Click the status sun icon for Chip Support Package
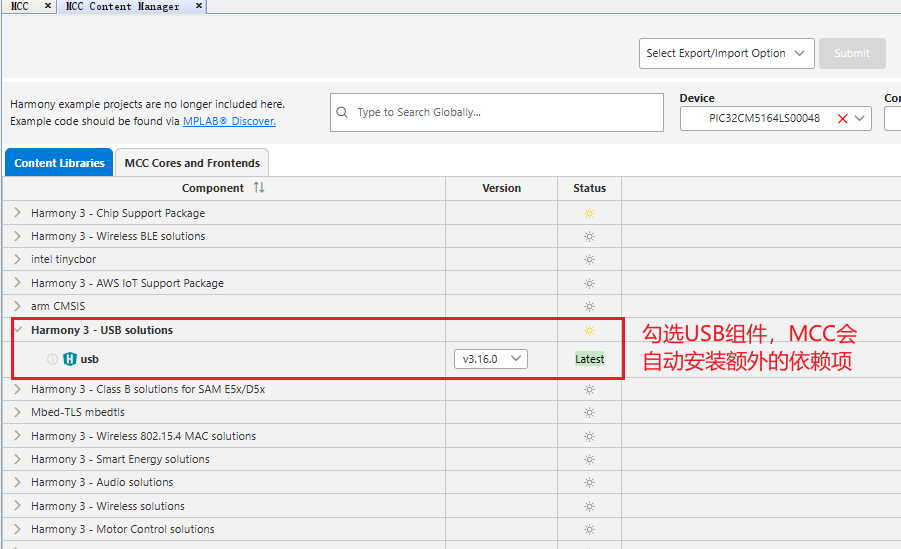 click(x=589, y=213)
